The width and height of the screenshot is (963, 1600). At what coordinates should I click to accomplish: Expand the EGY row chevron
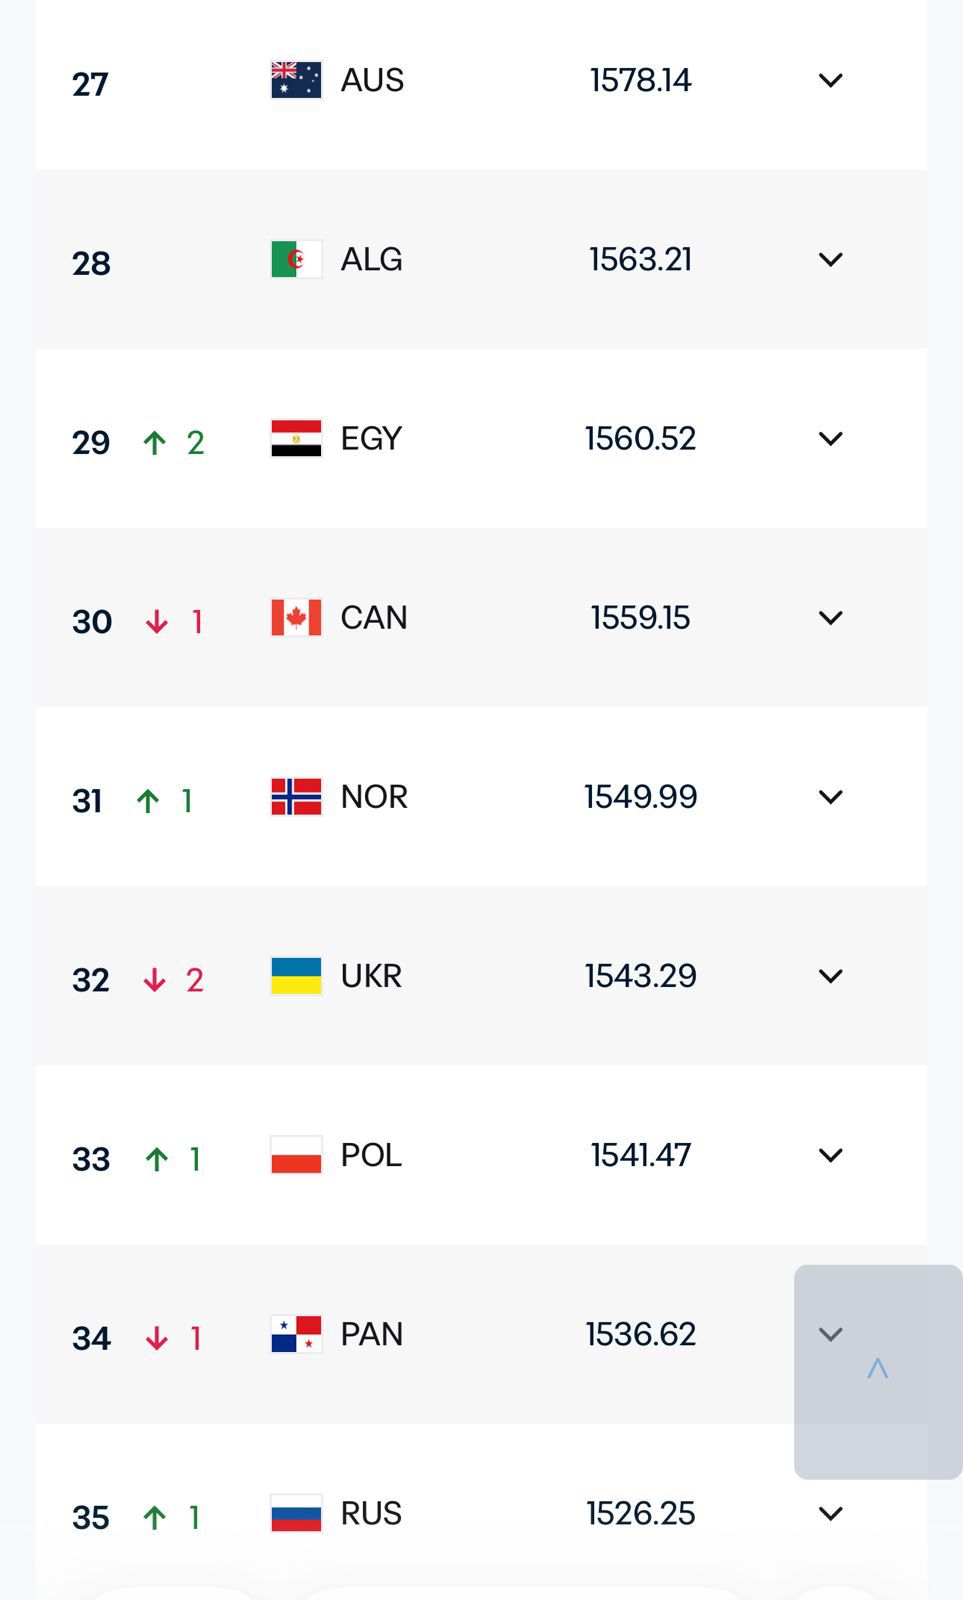[830, 438]
